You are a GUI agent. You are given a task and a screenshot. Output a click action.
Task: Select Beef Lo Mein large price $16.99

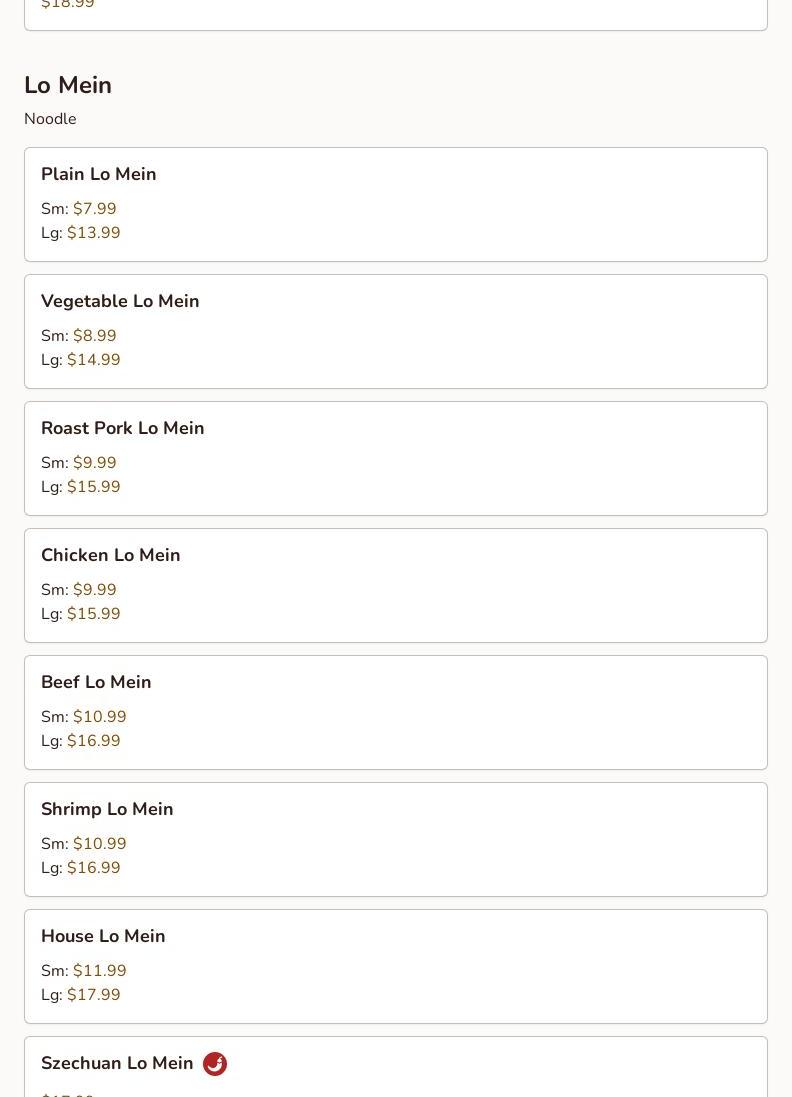(93, 741)
